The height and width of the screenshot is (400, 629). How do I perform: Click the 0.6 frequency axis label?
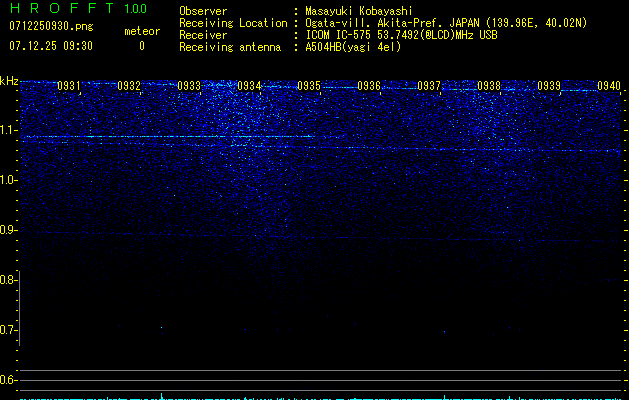point(8,380)
